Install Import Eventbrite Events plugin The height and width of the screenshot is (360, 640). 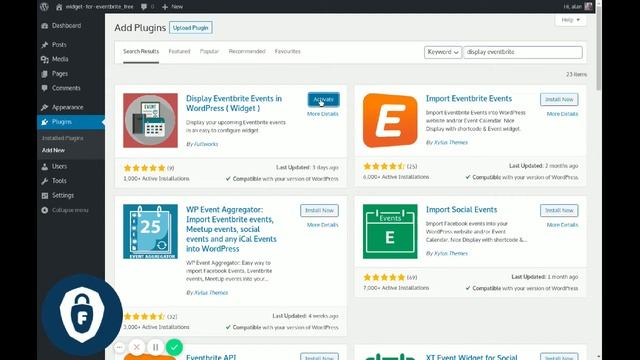click(559, 99)
